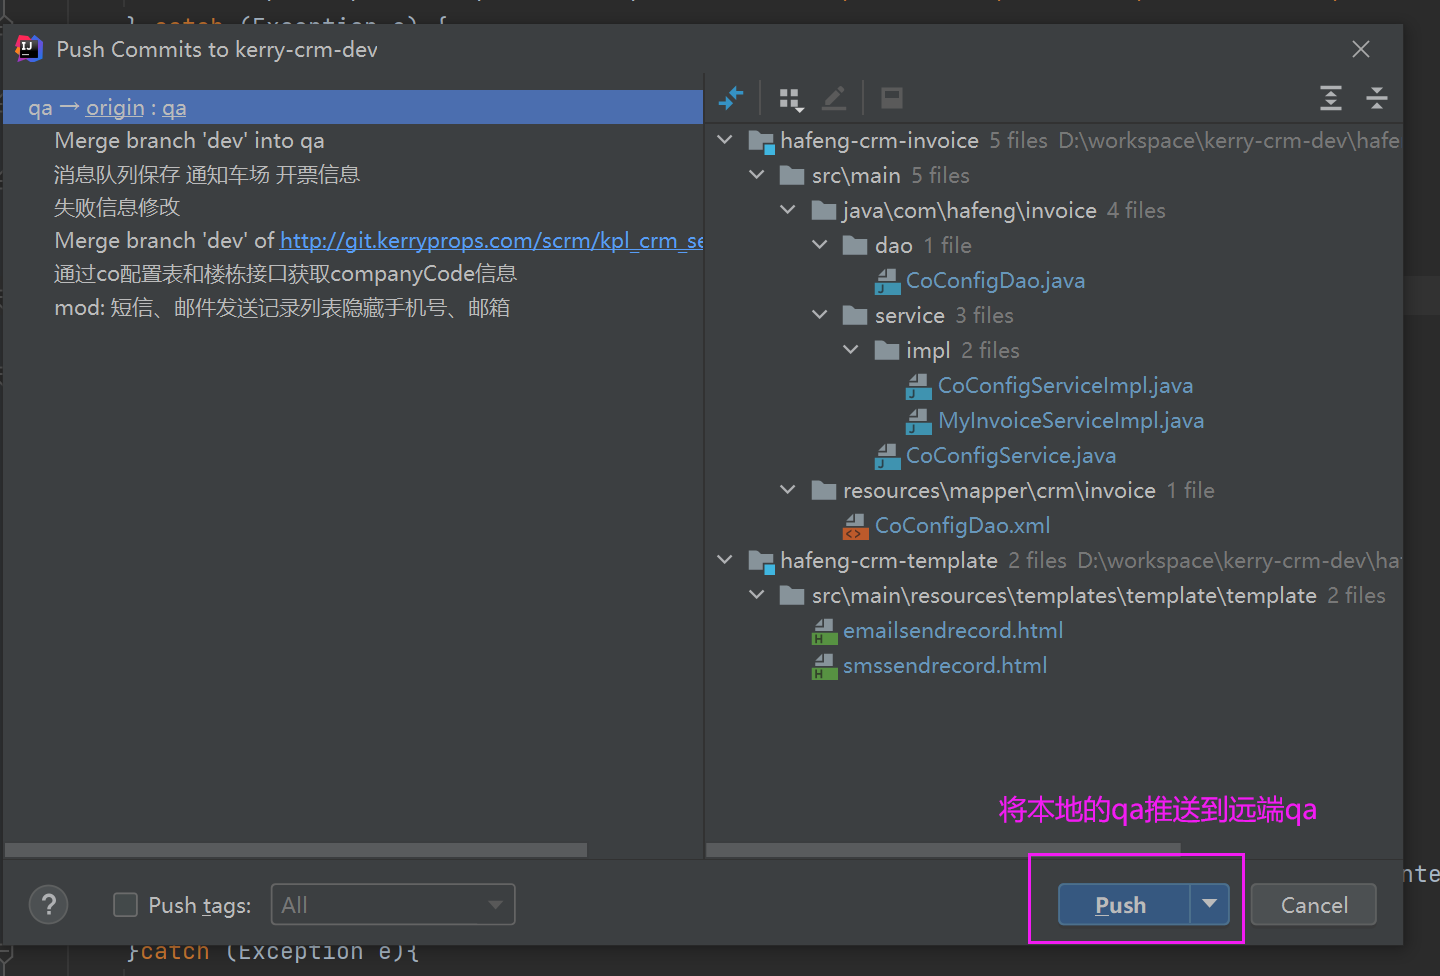Select commit "通过co配置表和楼栋接口获取companyCode信息"
The width and height of the screenshot is (1440, 976).
[286, 274]
